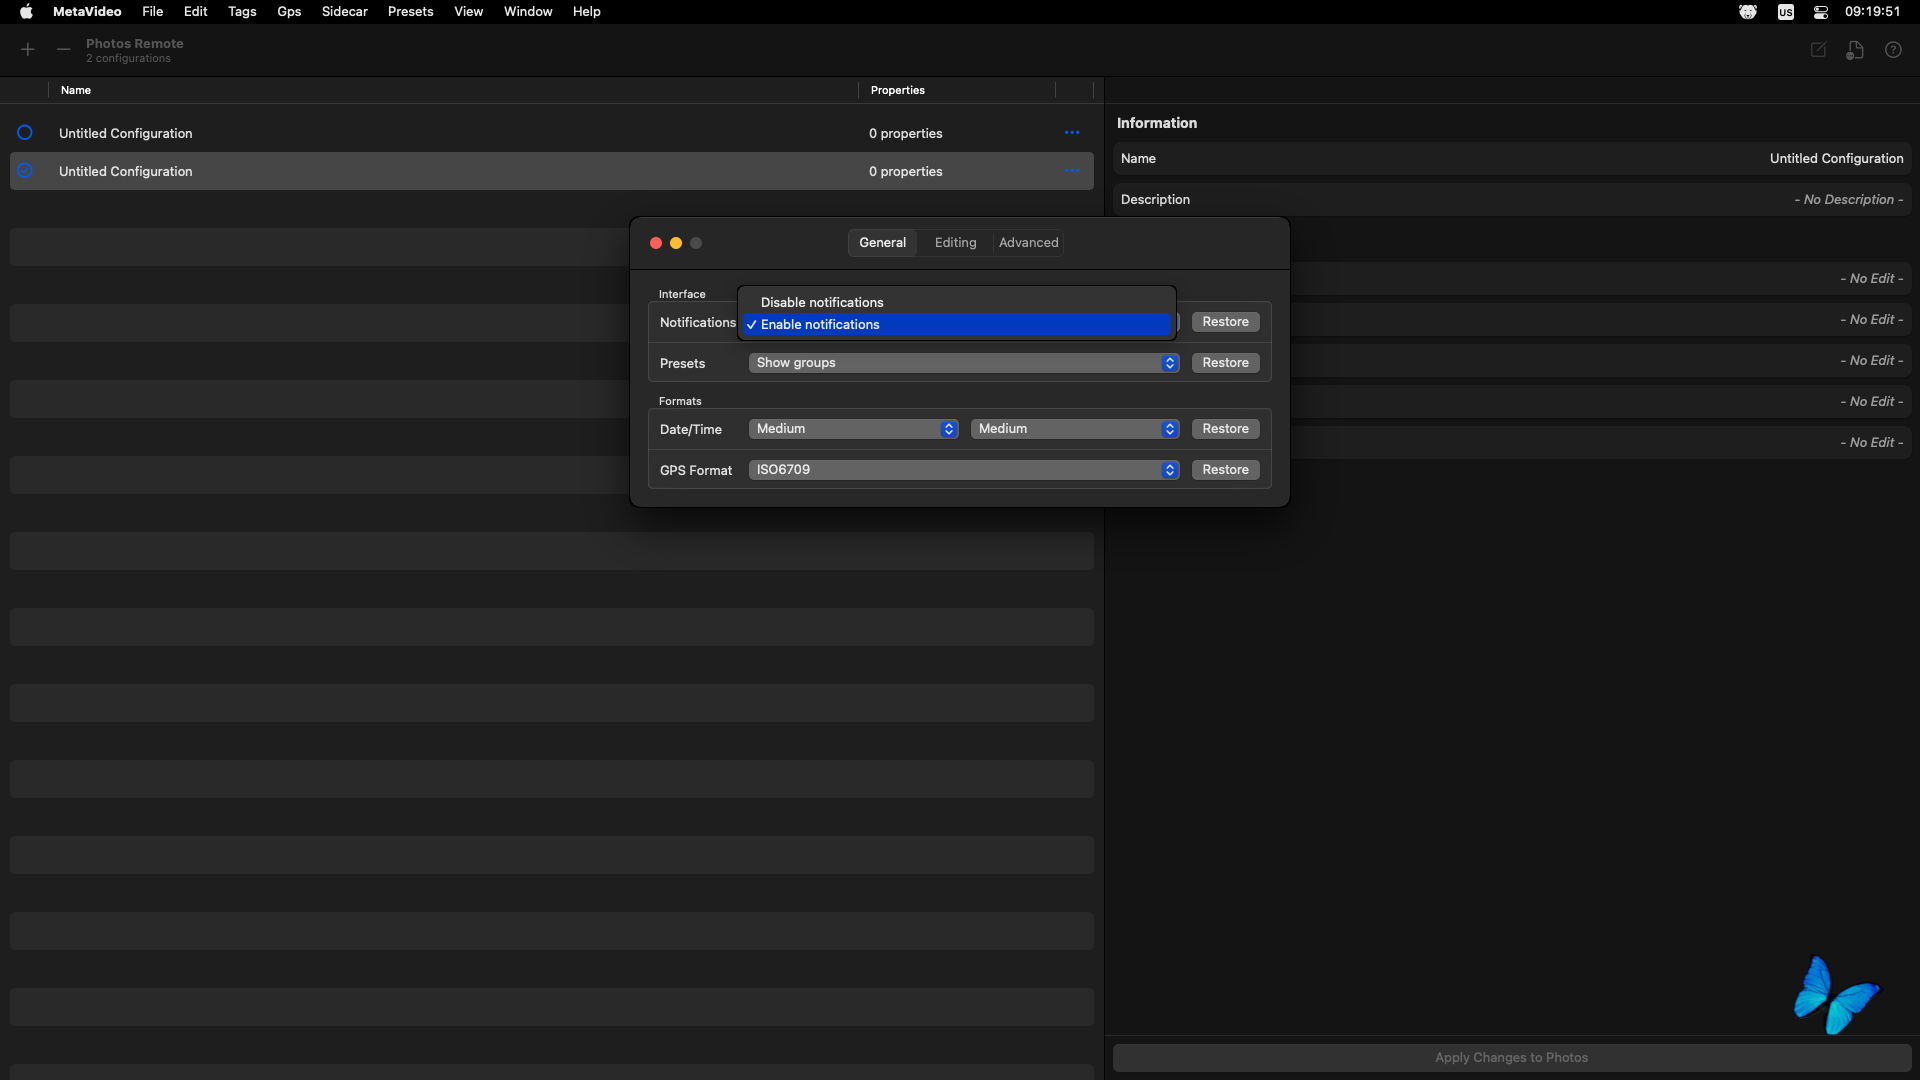
Task: Open the ellipsis menu on first configuration row
Action: point(1072,133)
